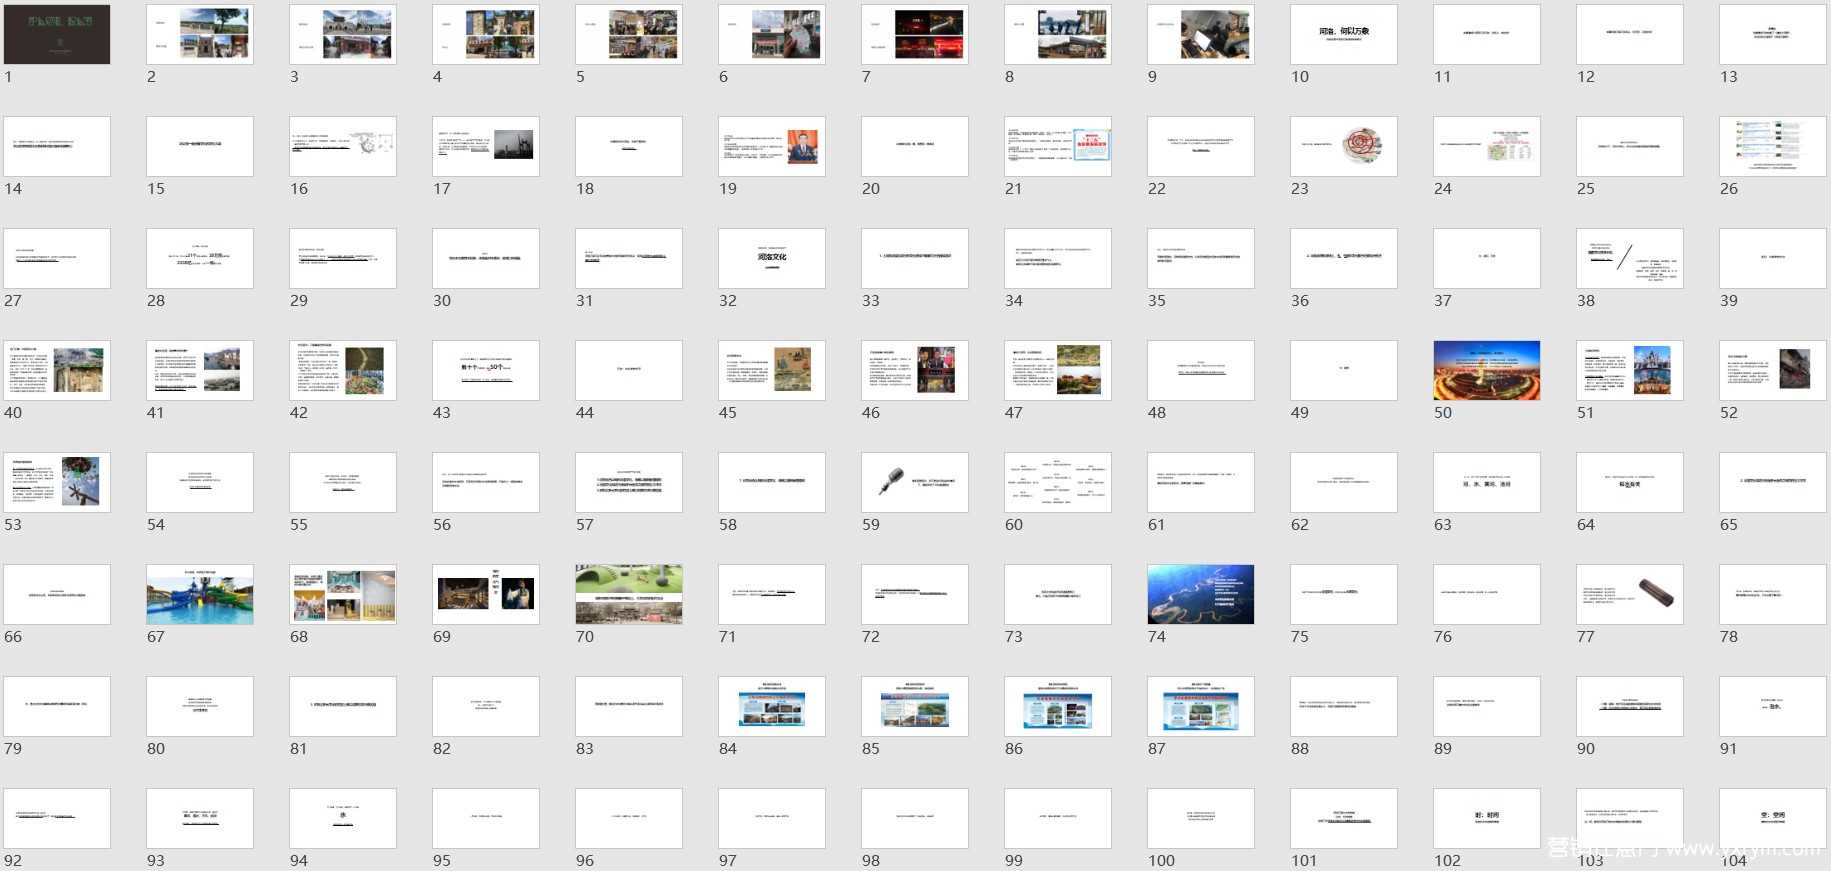This screenshot has height=871, width=1831.
Task: Select slide 85 thumbnail
Action: (915, 706)
